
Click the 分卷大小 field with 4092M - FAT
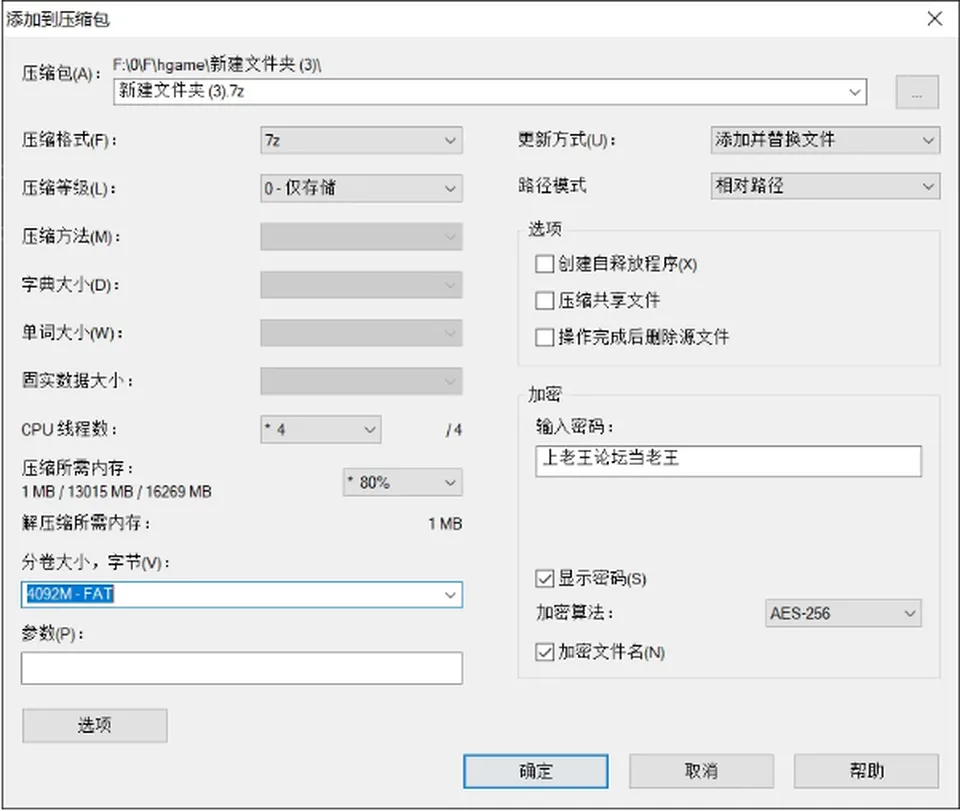[242, 595]
